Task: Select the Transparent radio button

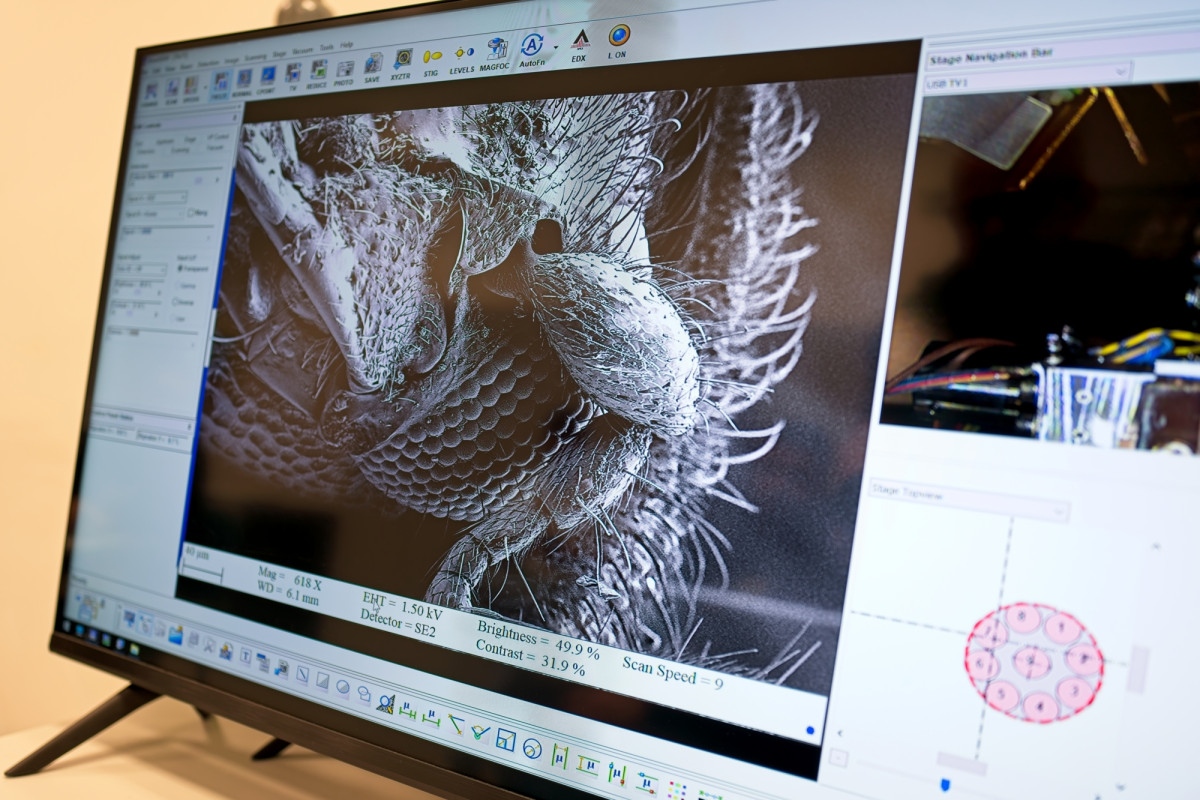Action: [180, 269]
